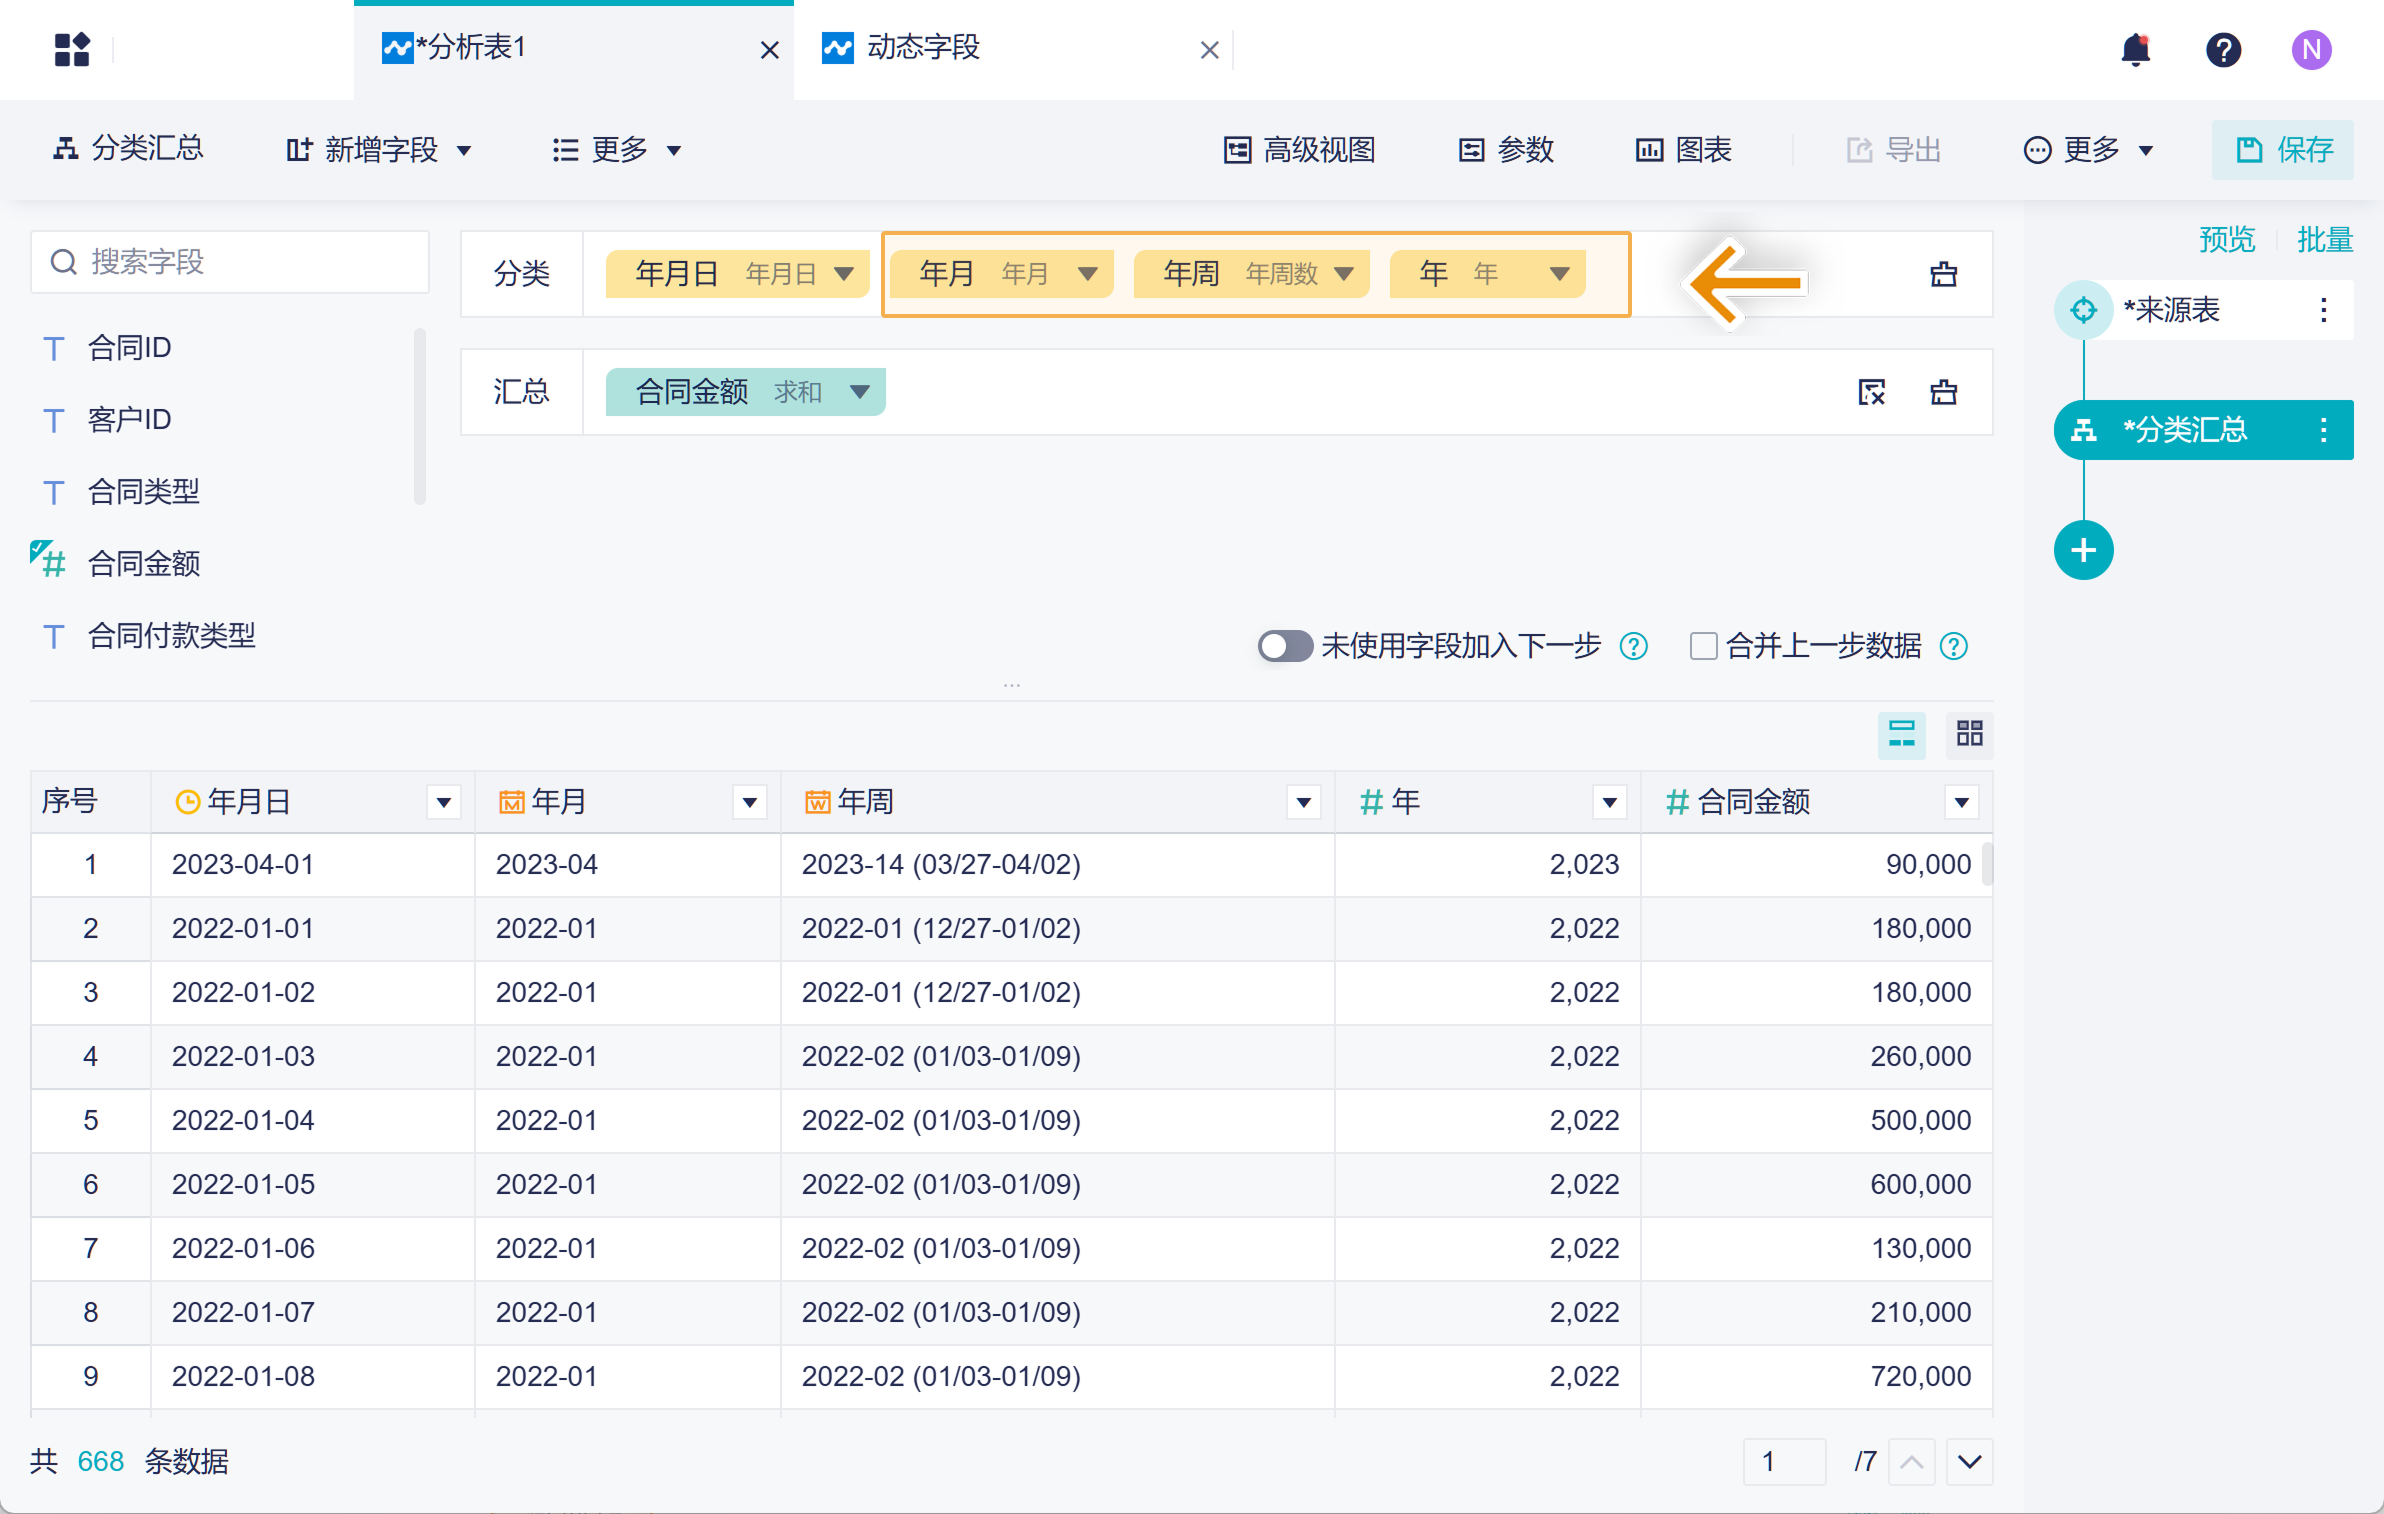2384x1514 pixels.
Task: Add a new step with plus button
Action: (2083, 550)
